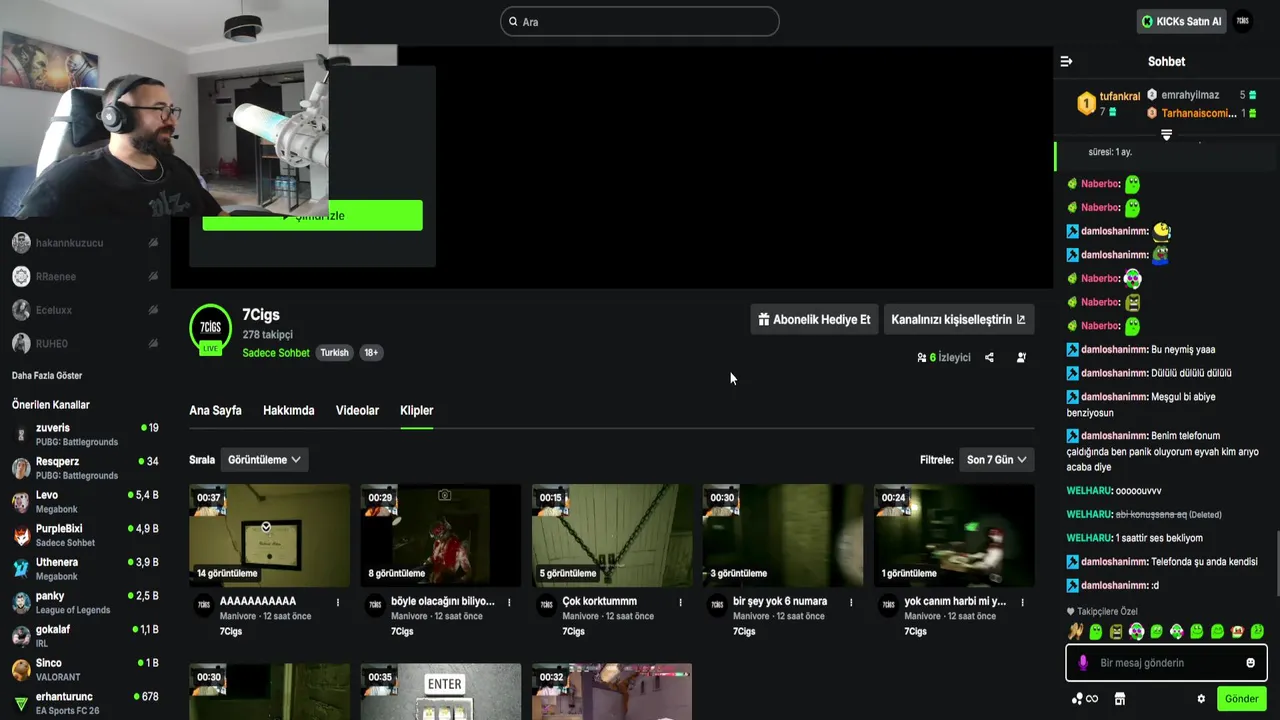
Task: Click the 18+ tag
Action: 371,353
